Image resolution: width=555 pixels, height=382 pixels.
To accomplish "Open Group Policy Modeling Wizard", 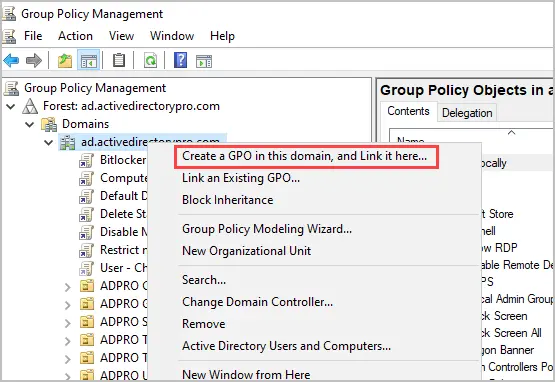I will [x=267, y=229].
